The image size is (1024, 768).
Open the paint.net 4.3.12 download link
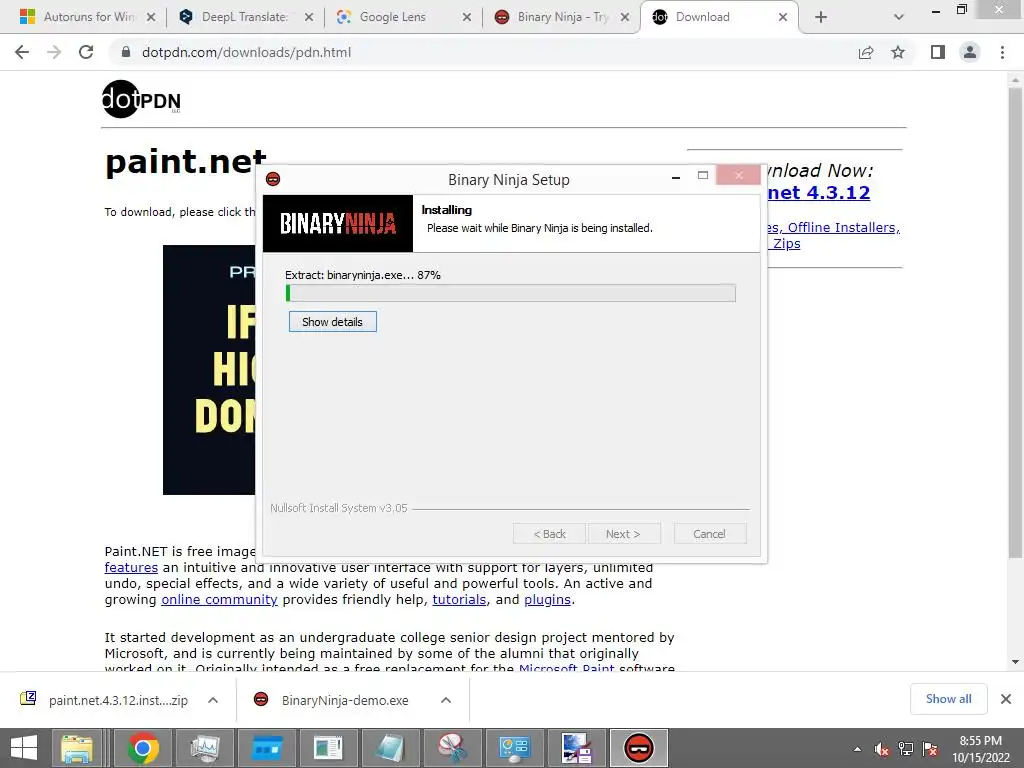[819, 193]
